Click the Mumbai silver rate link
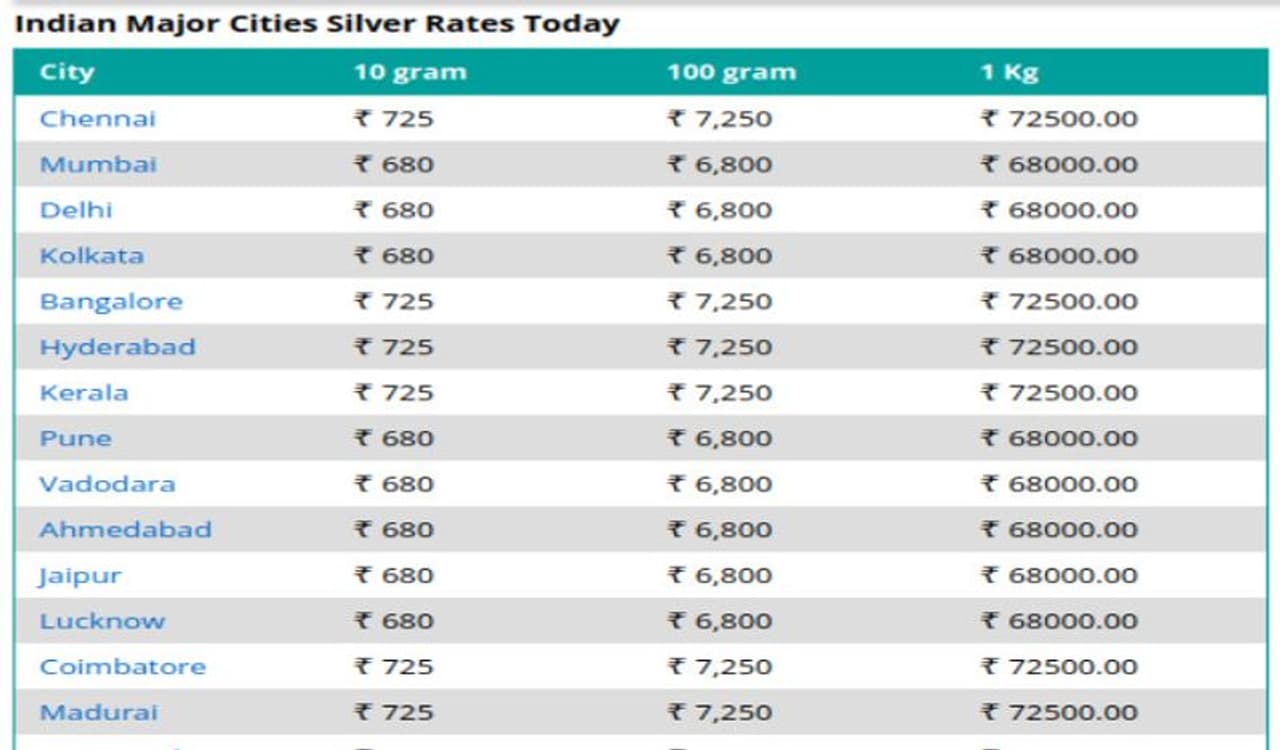Viewport: 1280px width, 750px height. click(98, 165)
